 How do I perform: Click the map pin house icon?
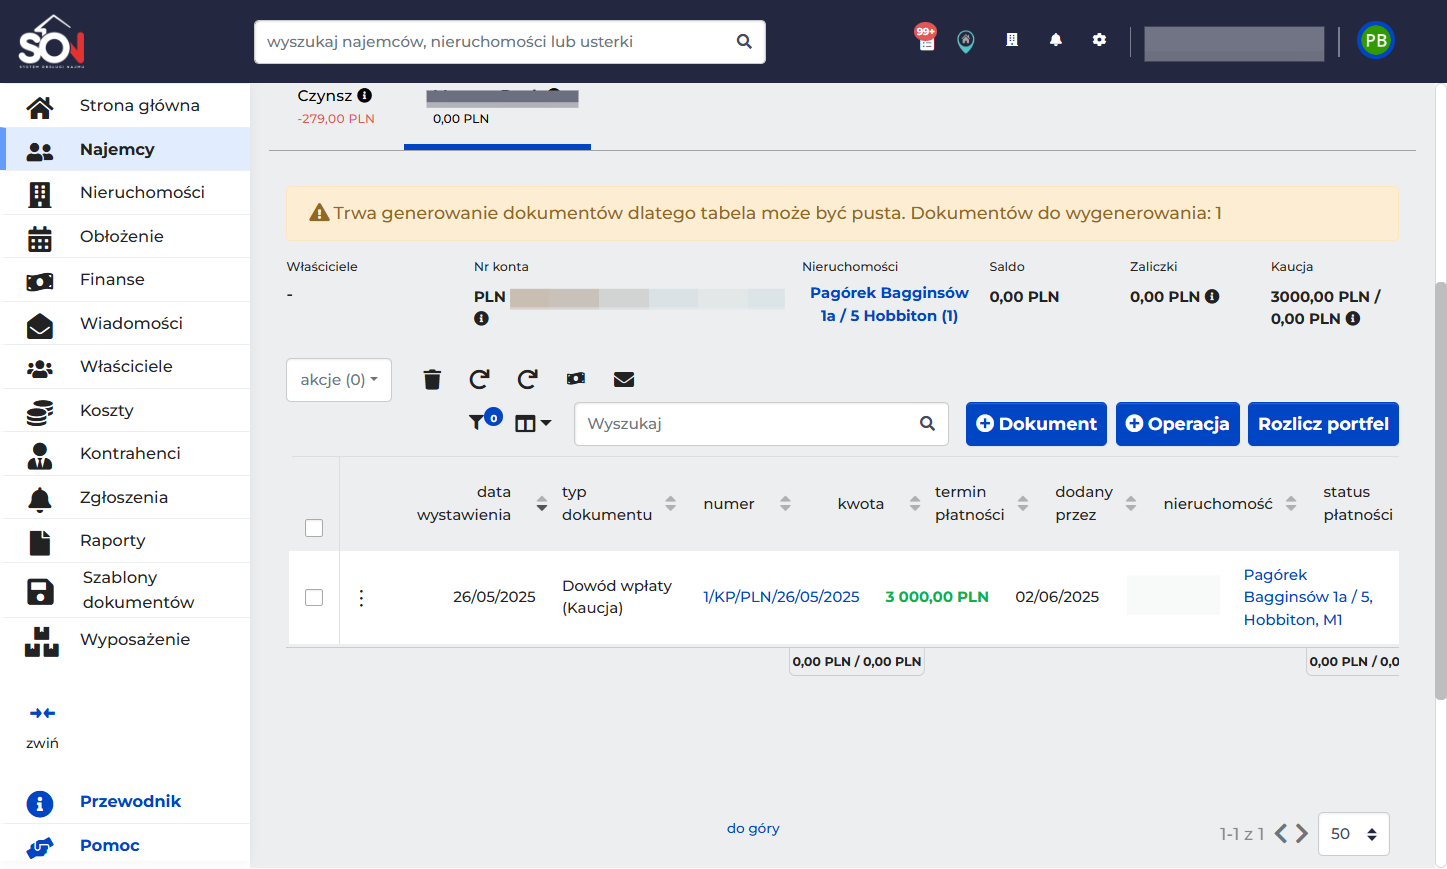point(966,41)
